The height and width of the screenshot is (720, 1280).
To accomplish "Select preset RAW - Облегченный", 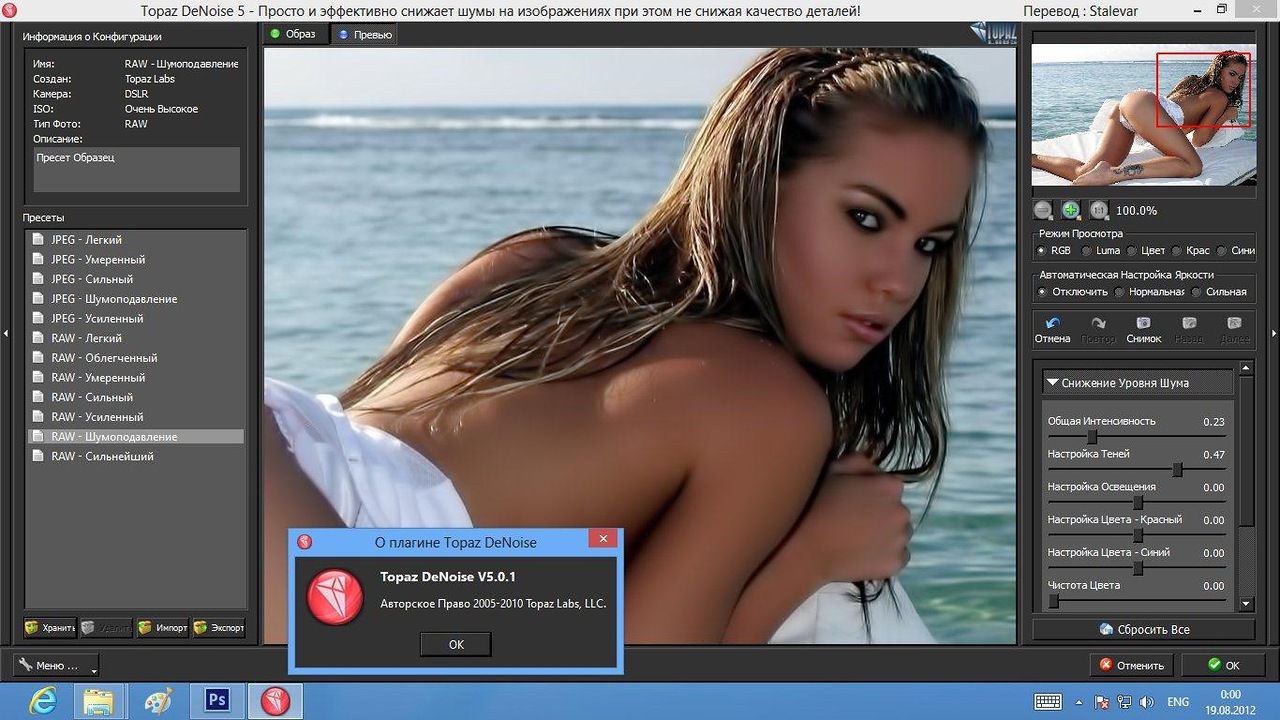I will click(135, 358).
